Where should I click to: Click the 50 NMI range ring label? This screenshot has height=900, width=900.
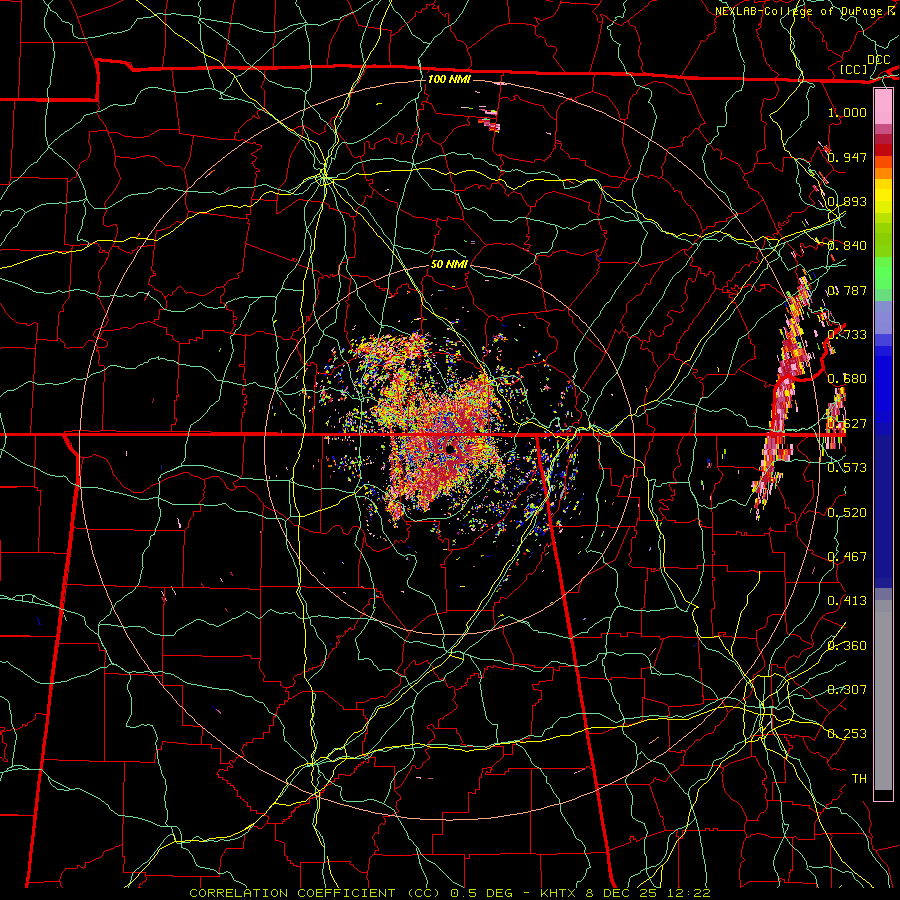[449, 264]
